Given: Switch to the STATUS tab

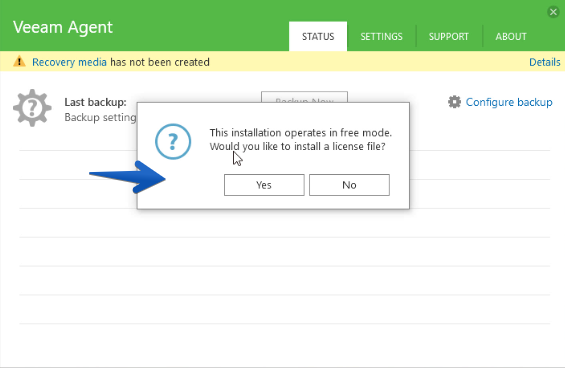Looking at the screenshot, I should (318, 36).
